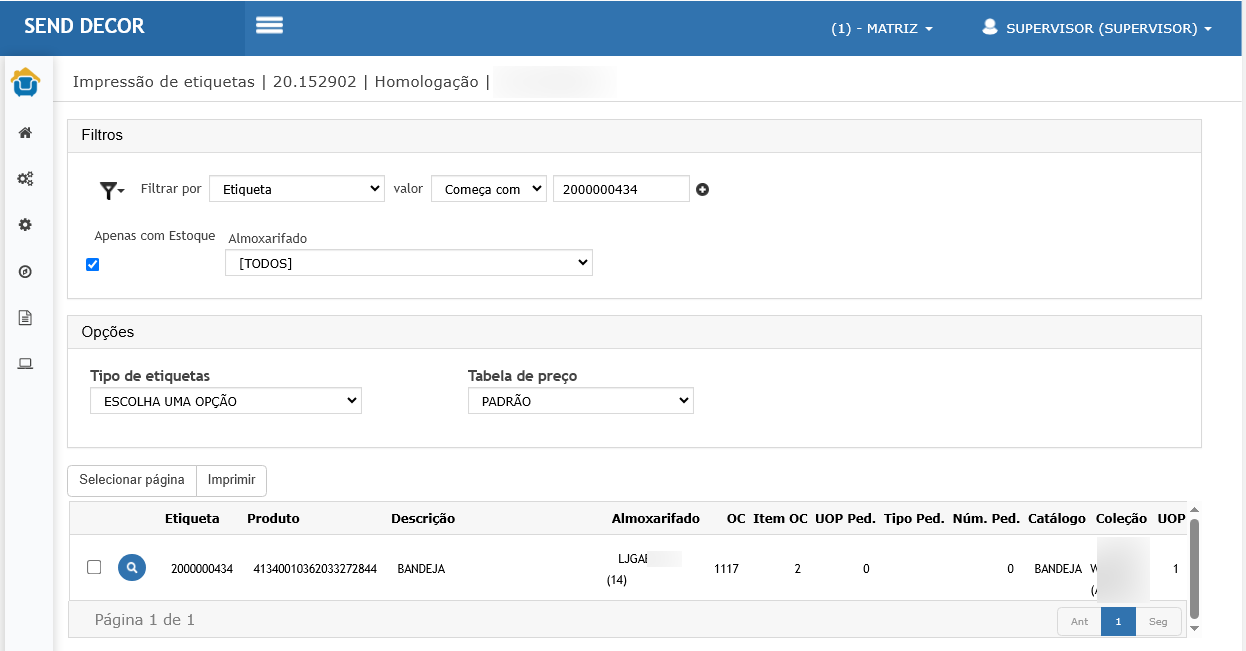The height and width of the screenshot is (651, 1246).
Task: Click the Descrição column header
Action: [x=423, y=518]
